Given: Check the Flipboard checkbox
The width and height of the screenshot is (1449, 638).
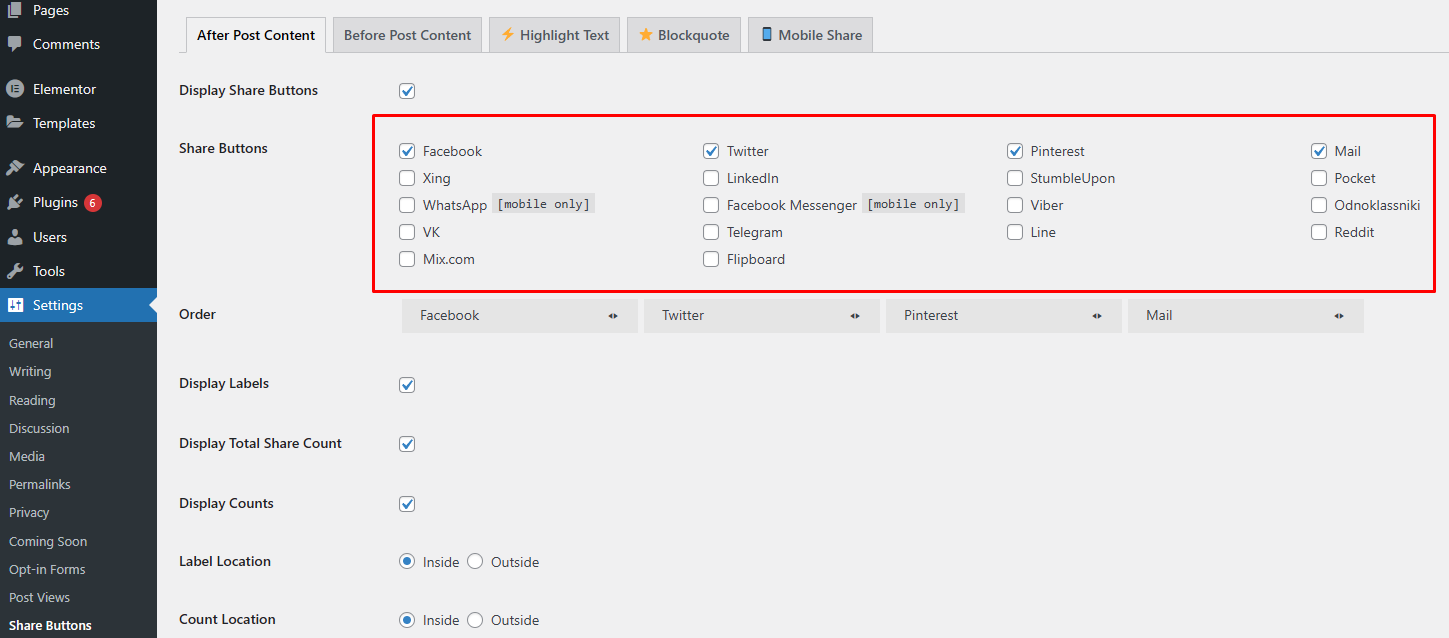Looking at the screenshot, I should (711, 259).
